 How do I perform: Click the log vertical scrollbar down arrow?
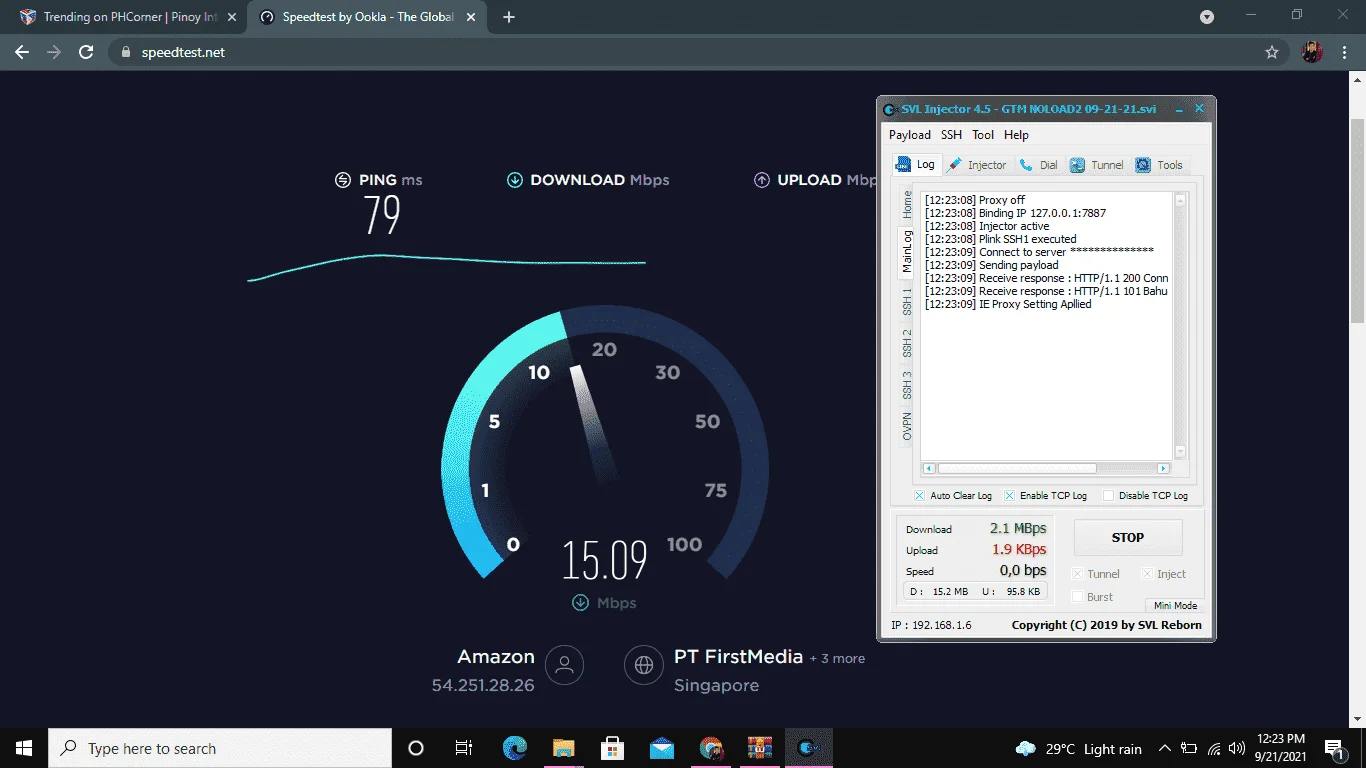pos(1180,451)
